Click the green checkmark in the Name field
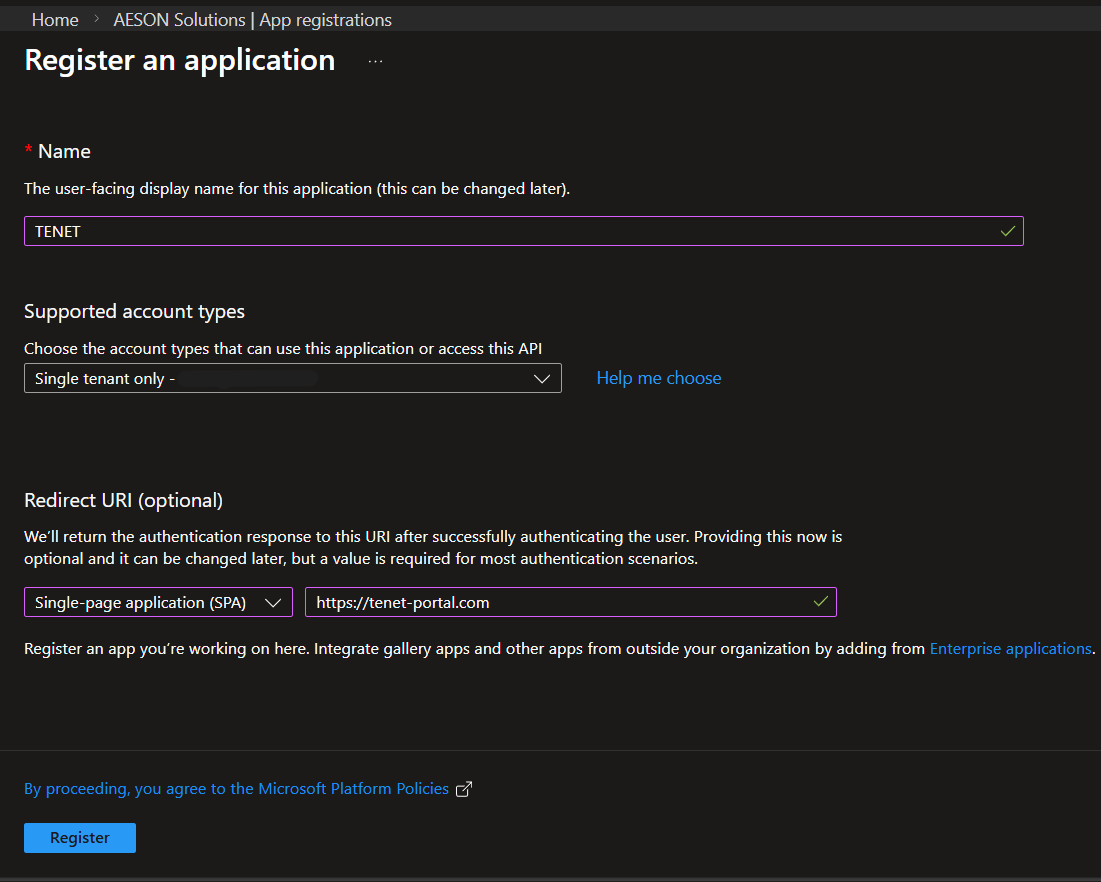 tap(1008, 231)
